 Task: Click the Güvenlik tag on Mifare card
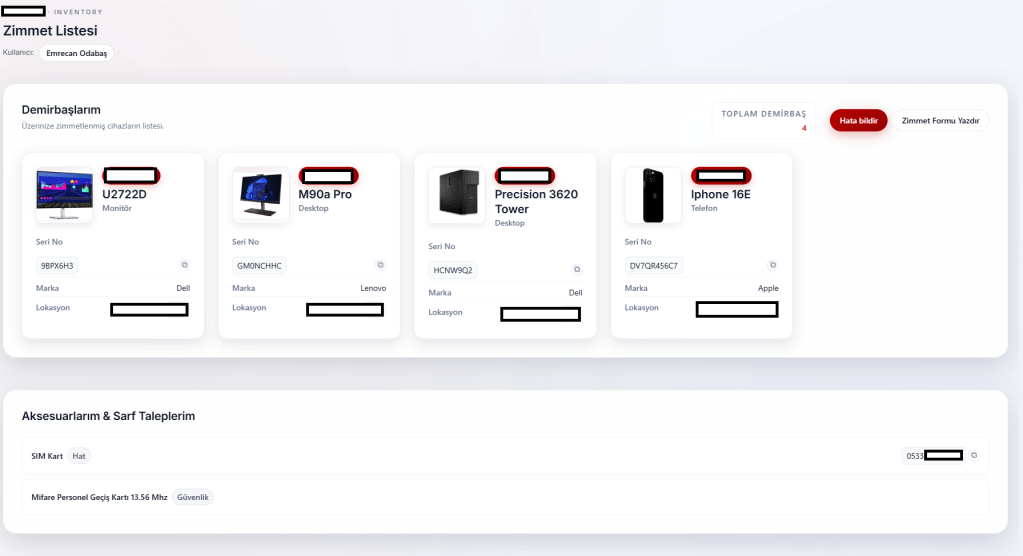(193, 497)
